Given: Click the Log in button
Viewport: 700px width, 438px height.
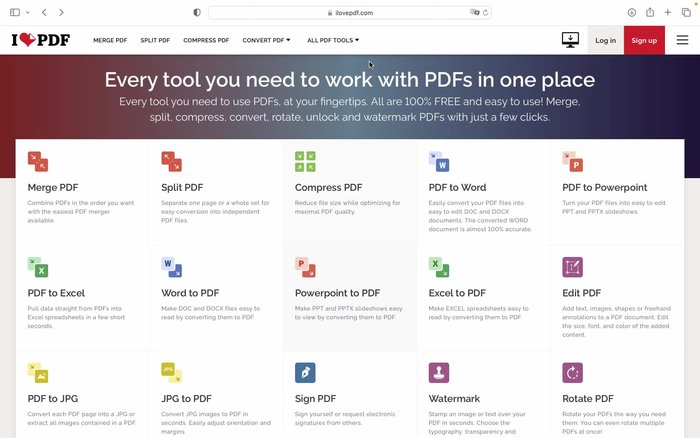Looking at the screenshot, I should (x=605, y=40).
